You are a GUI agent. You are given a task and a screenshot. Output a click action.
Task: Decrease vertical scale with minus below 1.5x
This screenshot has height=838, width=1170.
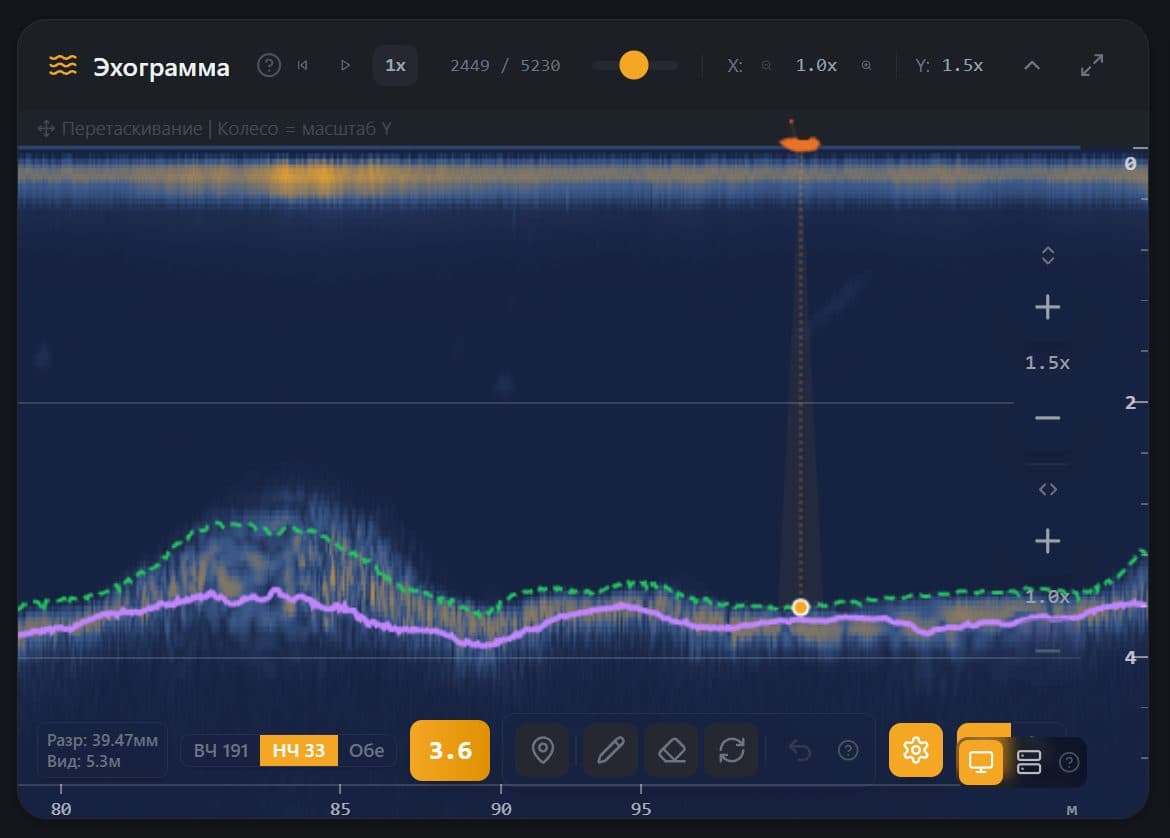[x=1048, y=418]
